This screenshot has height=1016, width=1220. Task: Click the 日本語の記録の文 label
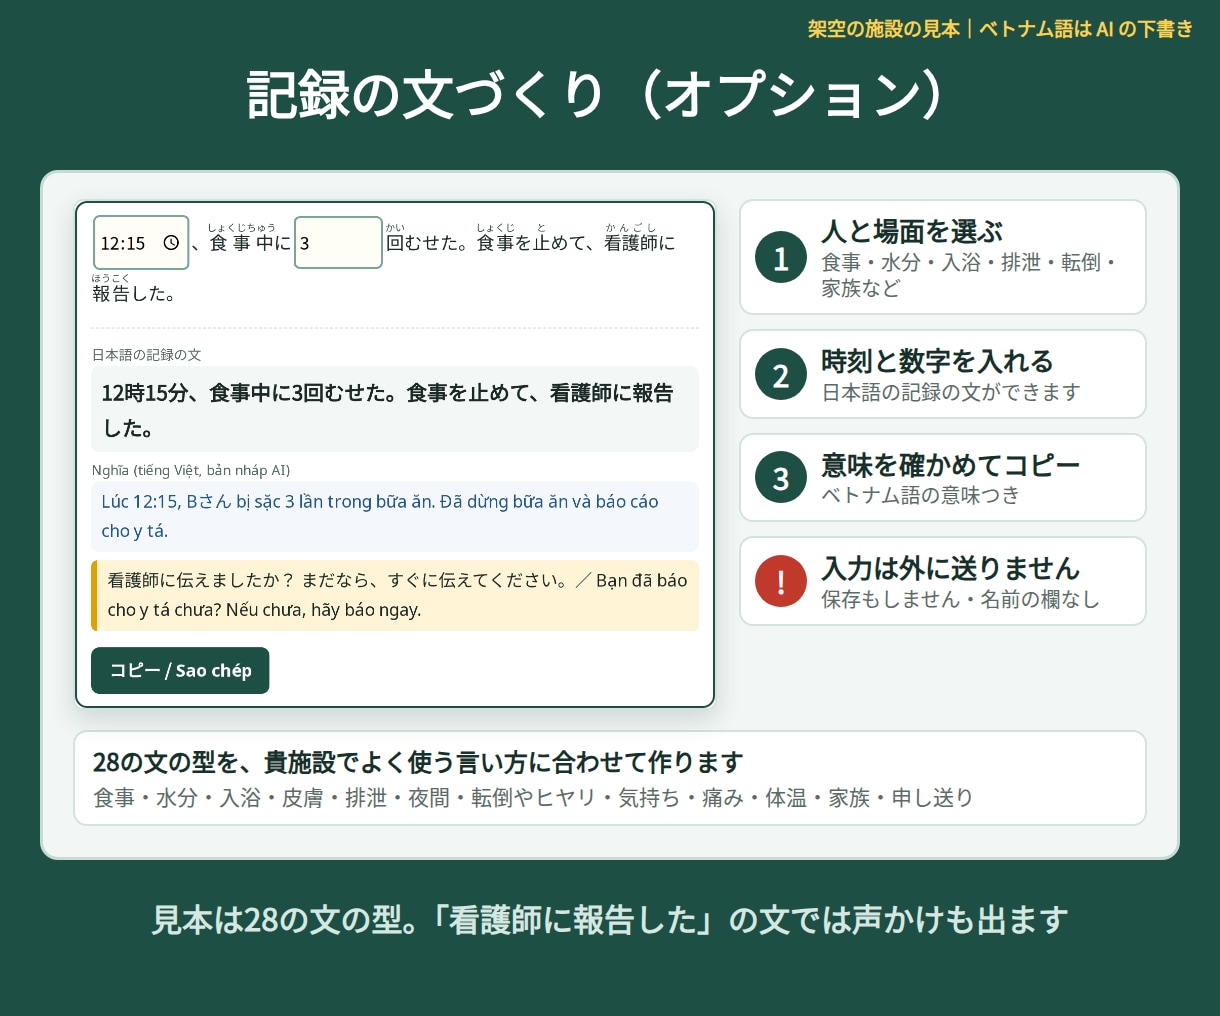(x=146, y=355)
